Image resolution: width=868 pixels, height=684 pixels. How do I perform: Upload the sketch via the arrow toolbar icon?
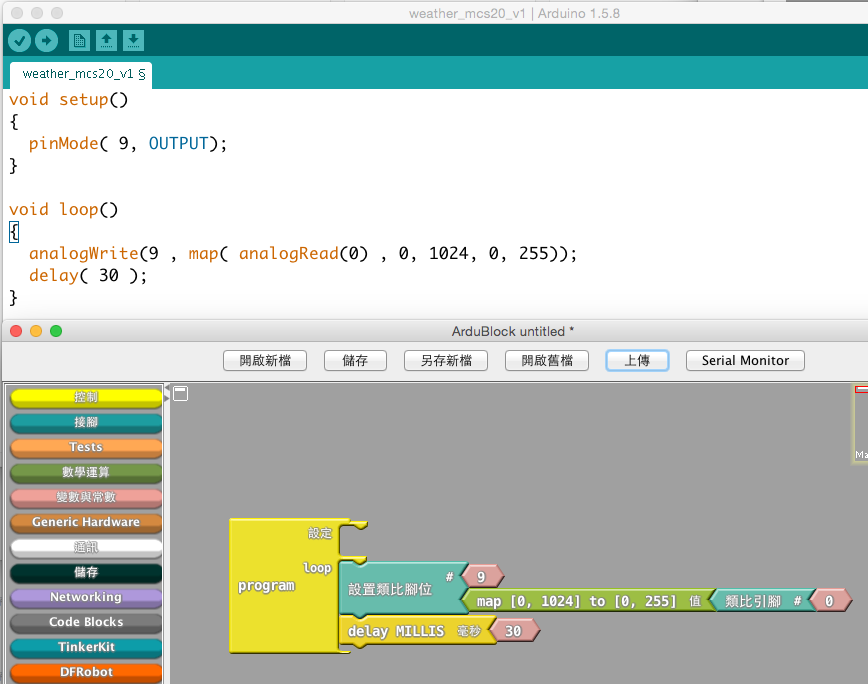[46, 40]
